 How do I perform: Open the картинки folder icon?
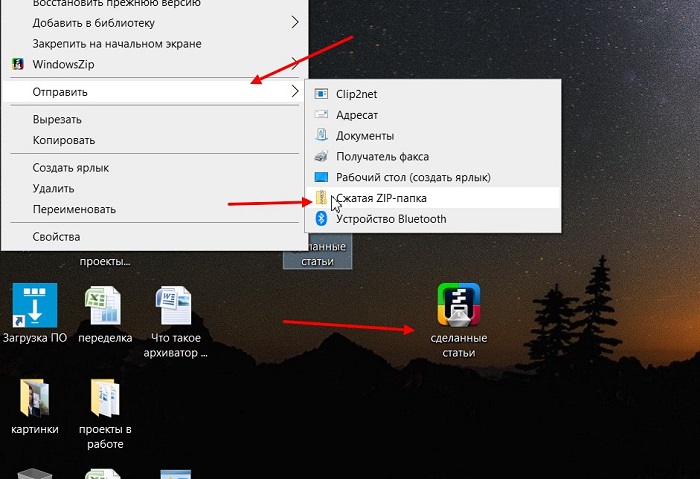point(35,398)
